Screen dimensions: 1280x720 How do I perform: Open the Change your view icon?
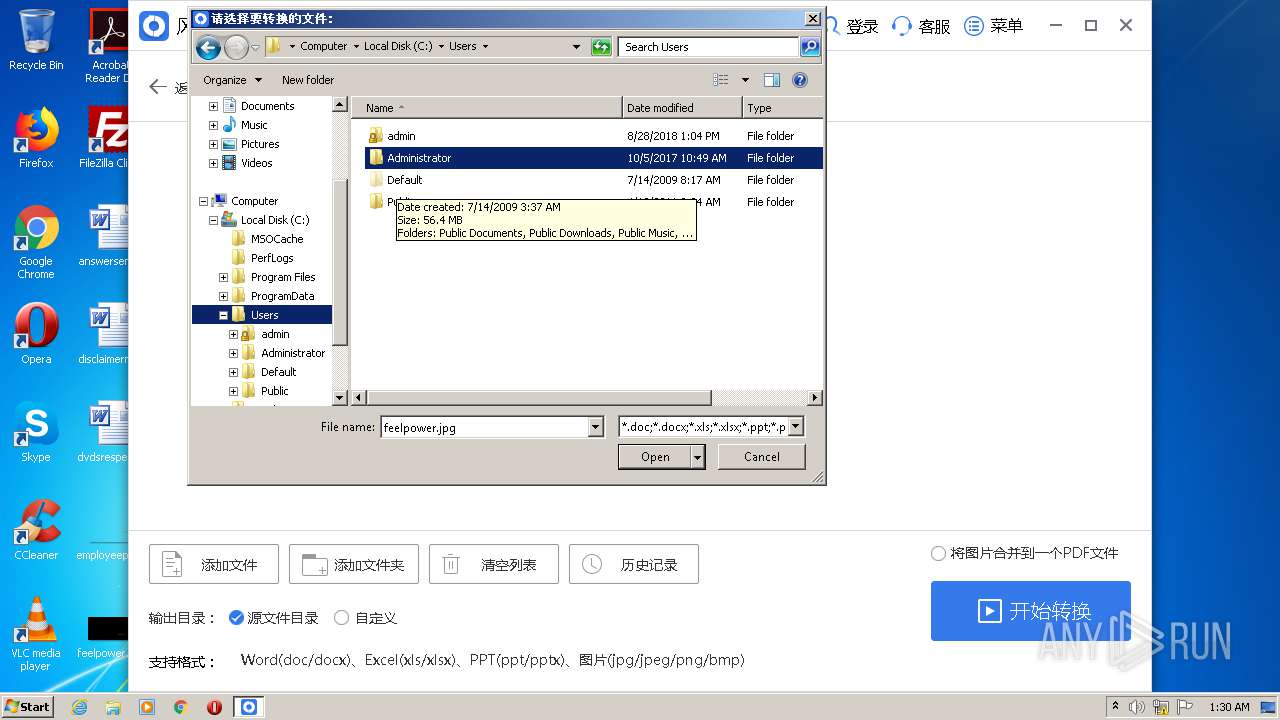[x=721, y=80]
